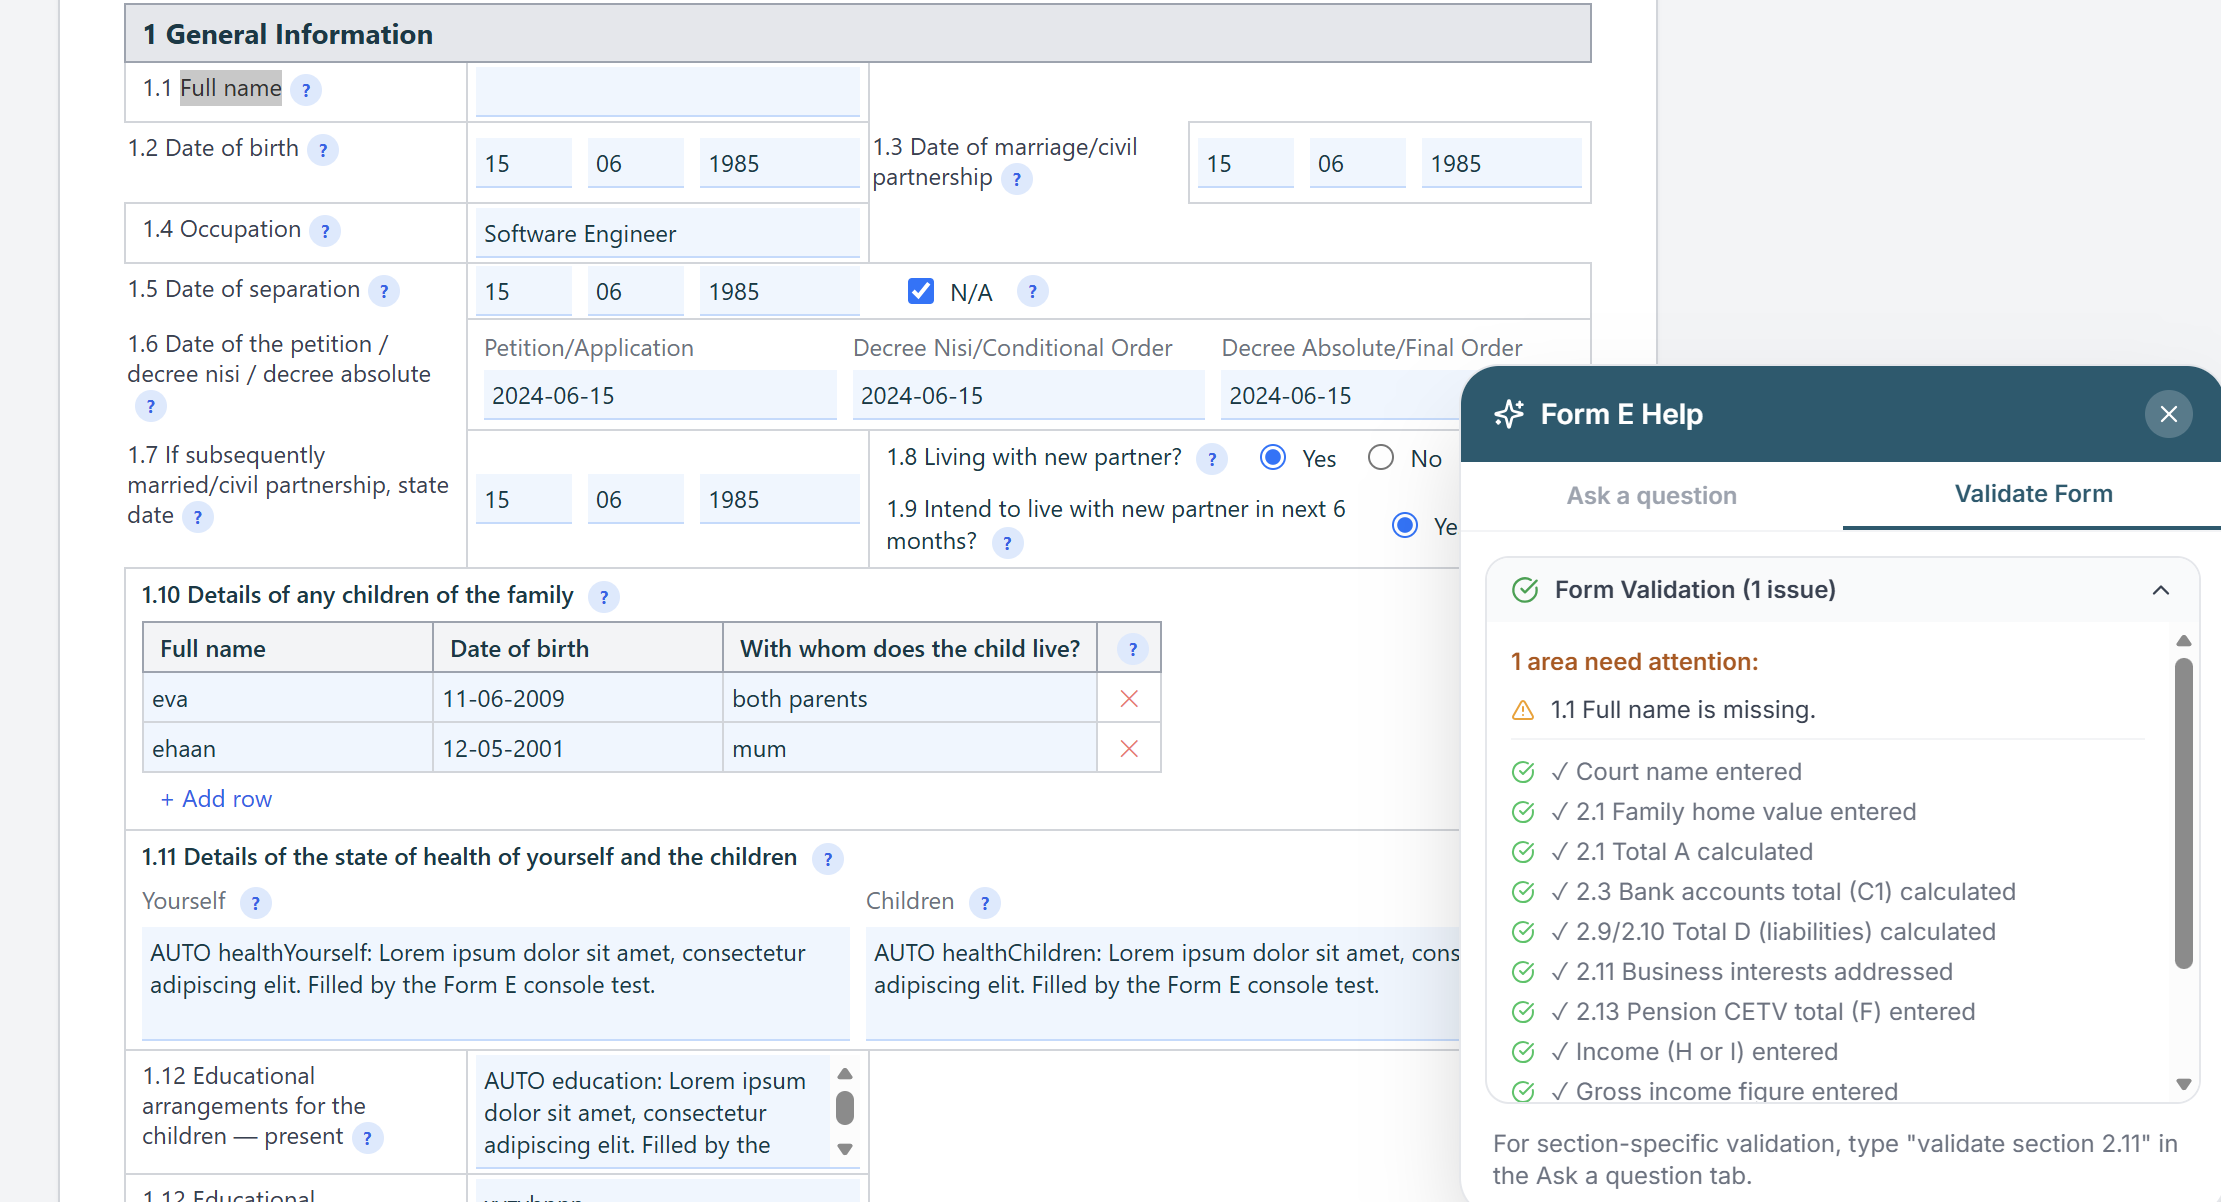2221x1202 pixels.
Task: Switch to Validate Form tab
Action: [x=2033, y=494]
